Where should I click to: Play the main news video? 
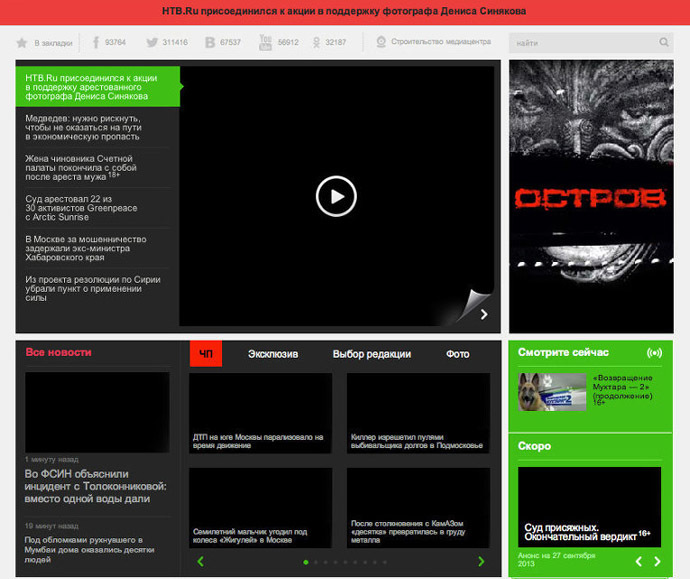tap(336, 196)
